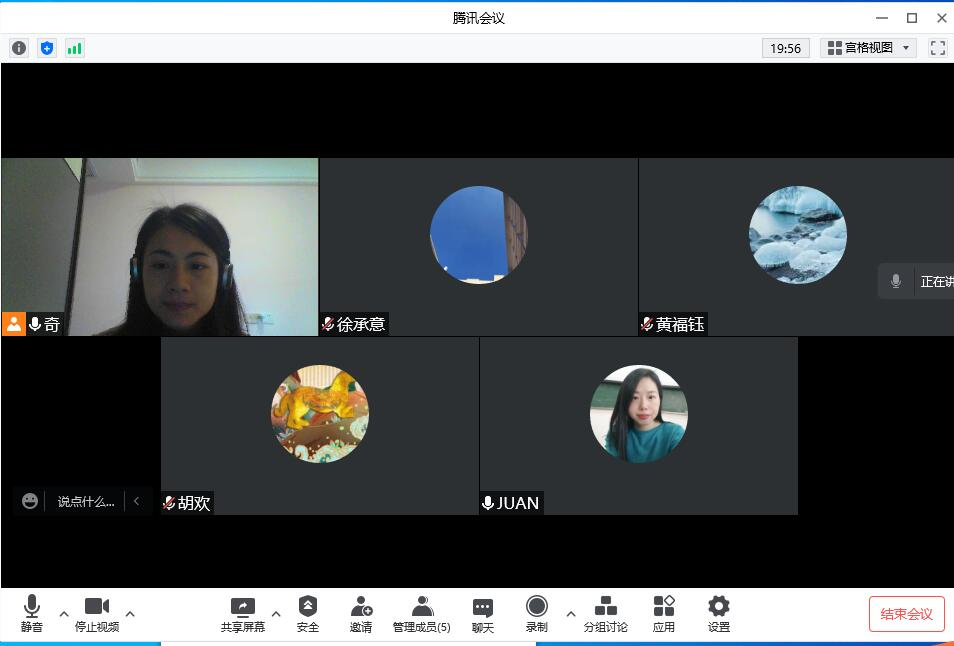Screen dimensions: 954x646
Task: Open the 共享屏幕 share screen tool
Action: click(x=243, y=614)
